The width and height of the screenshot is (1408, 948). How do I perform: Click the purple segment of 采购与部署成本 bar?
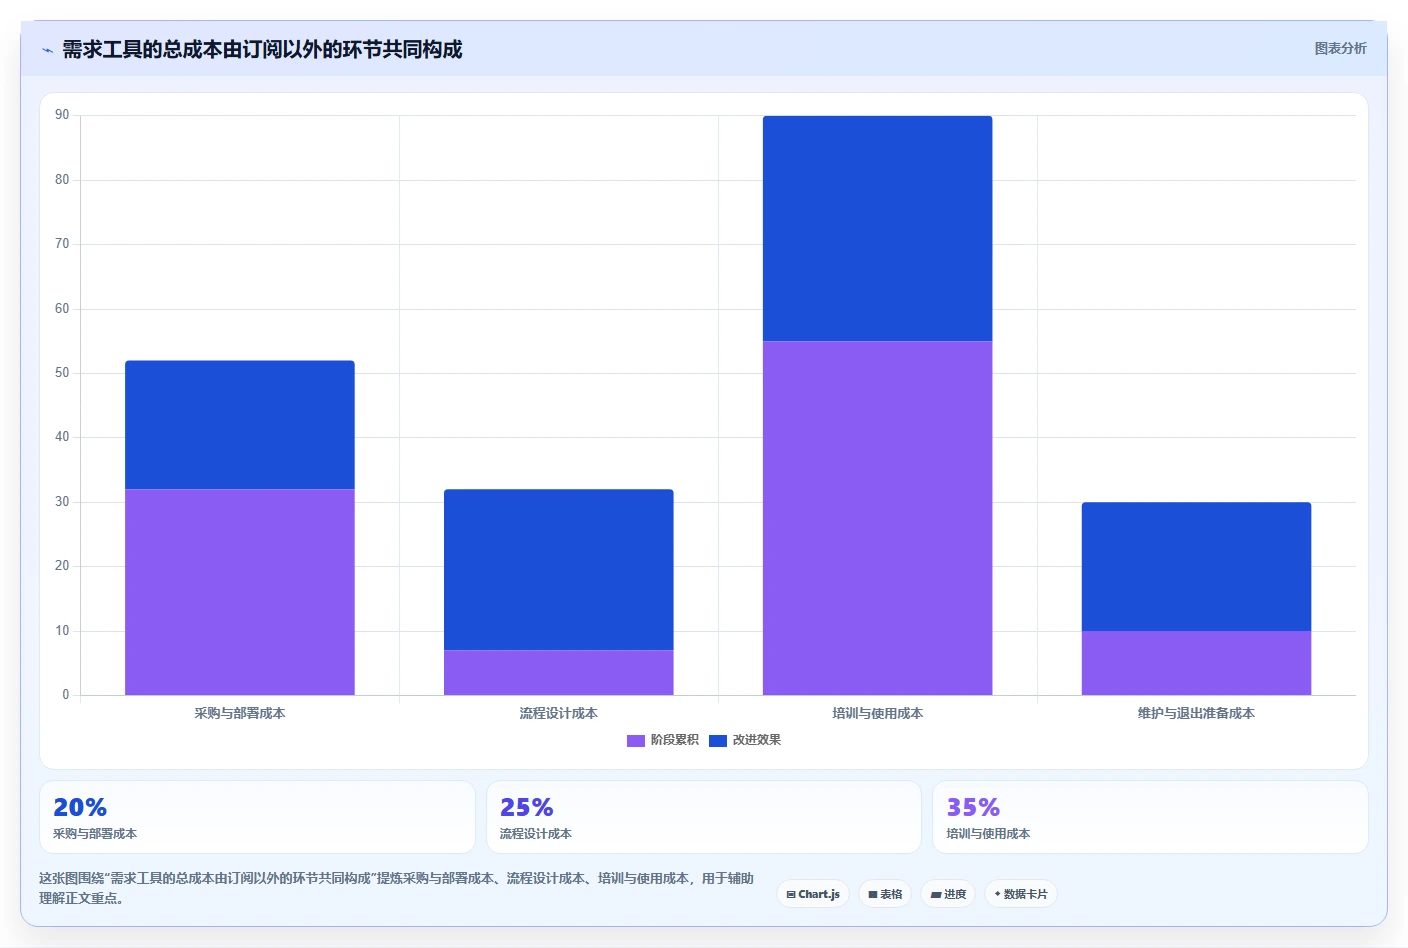click(240, 592)
